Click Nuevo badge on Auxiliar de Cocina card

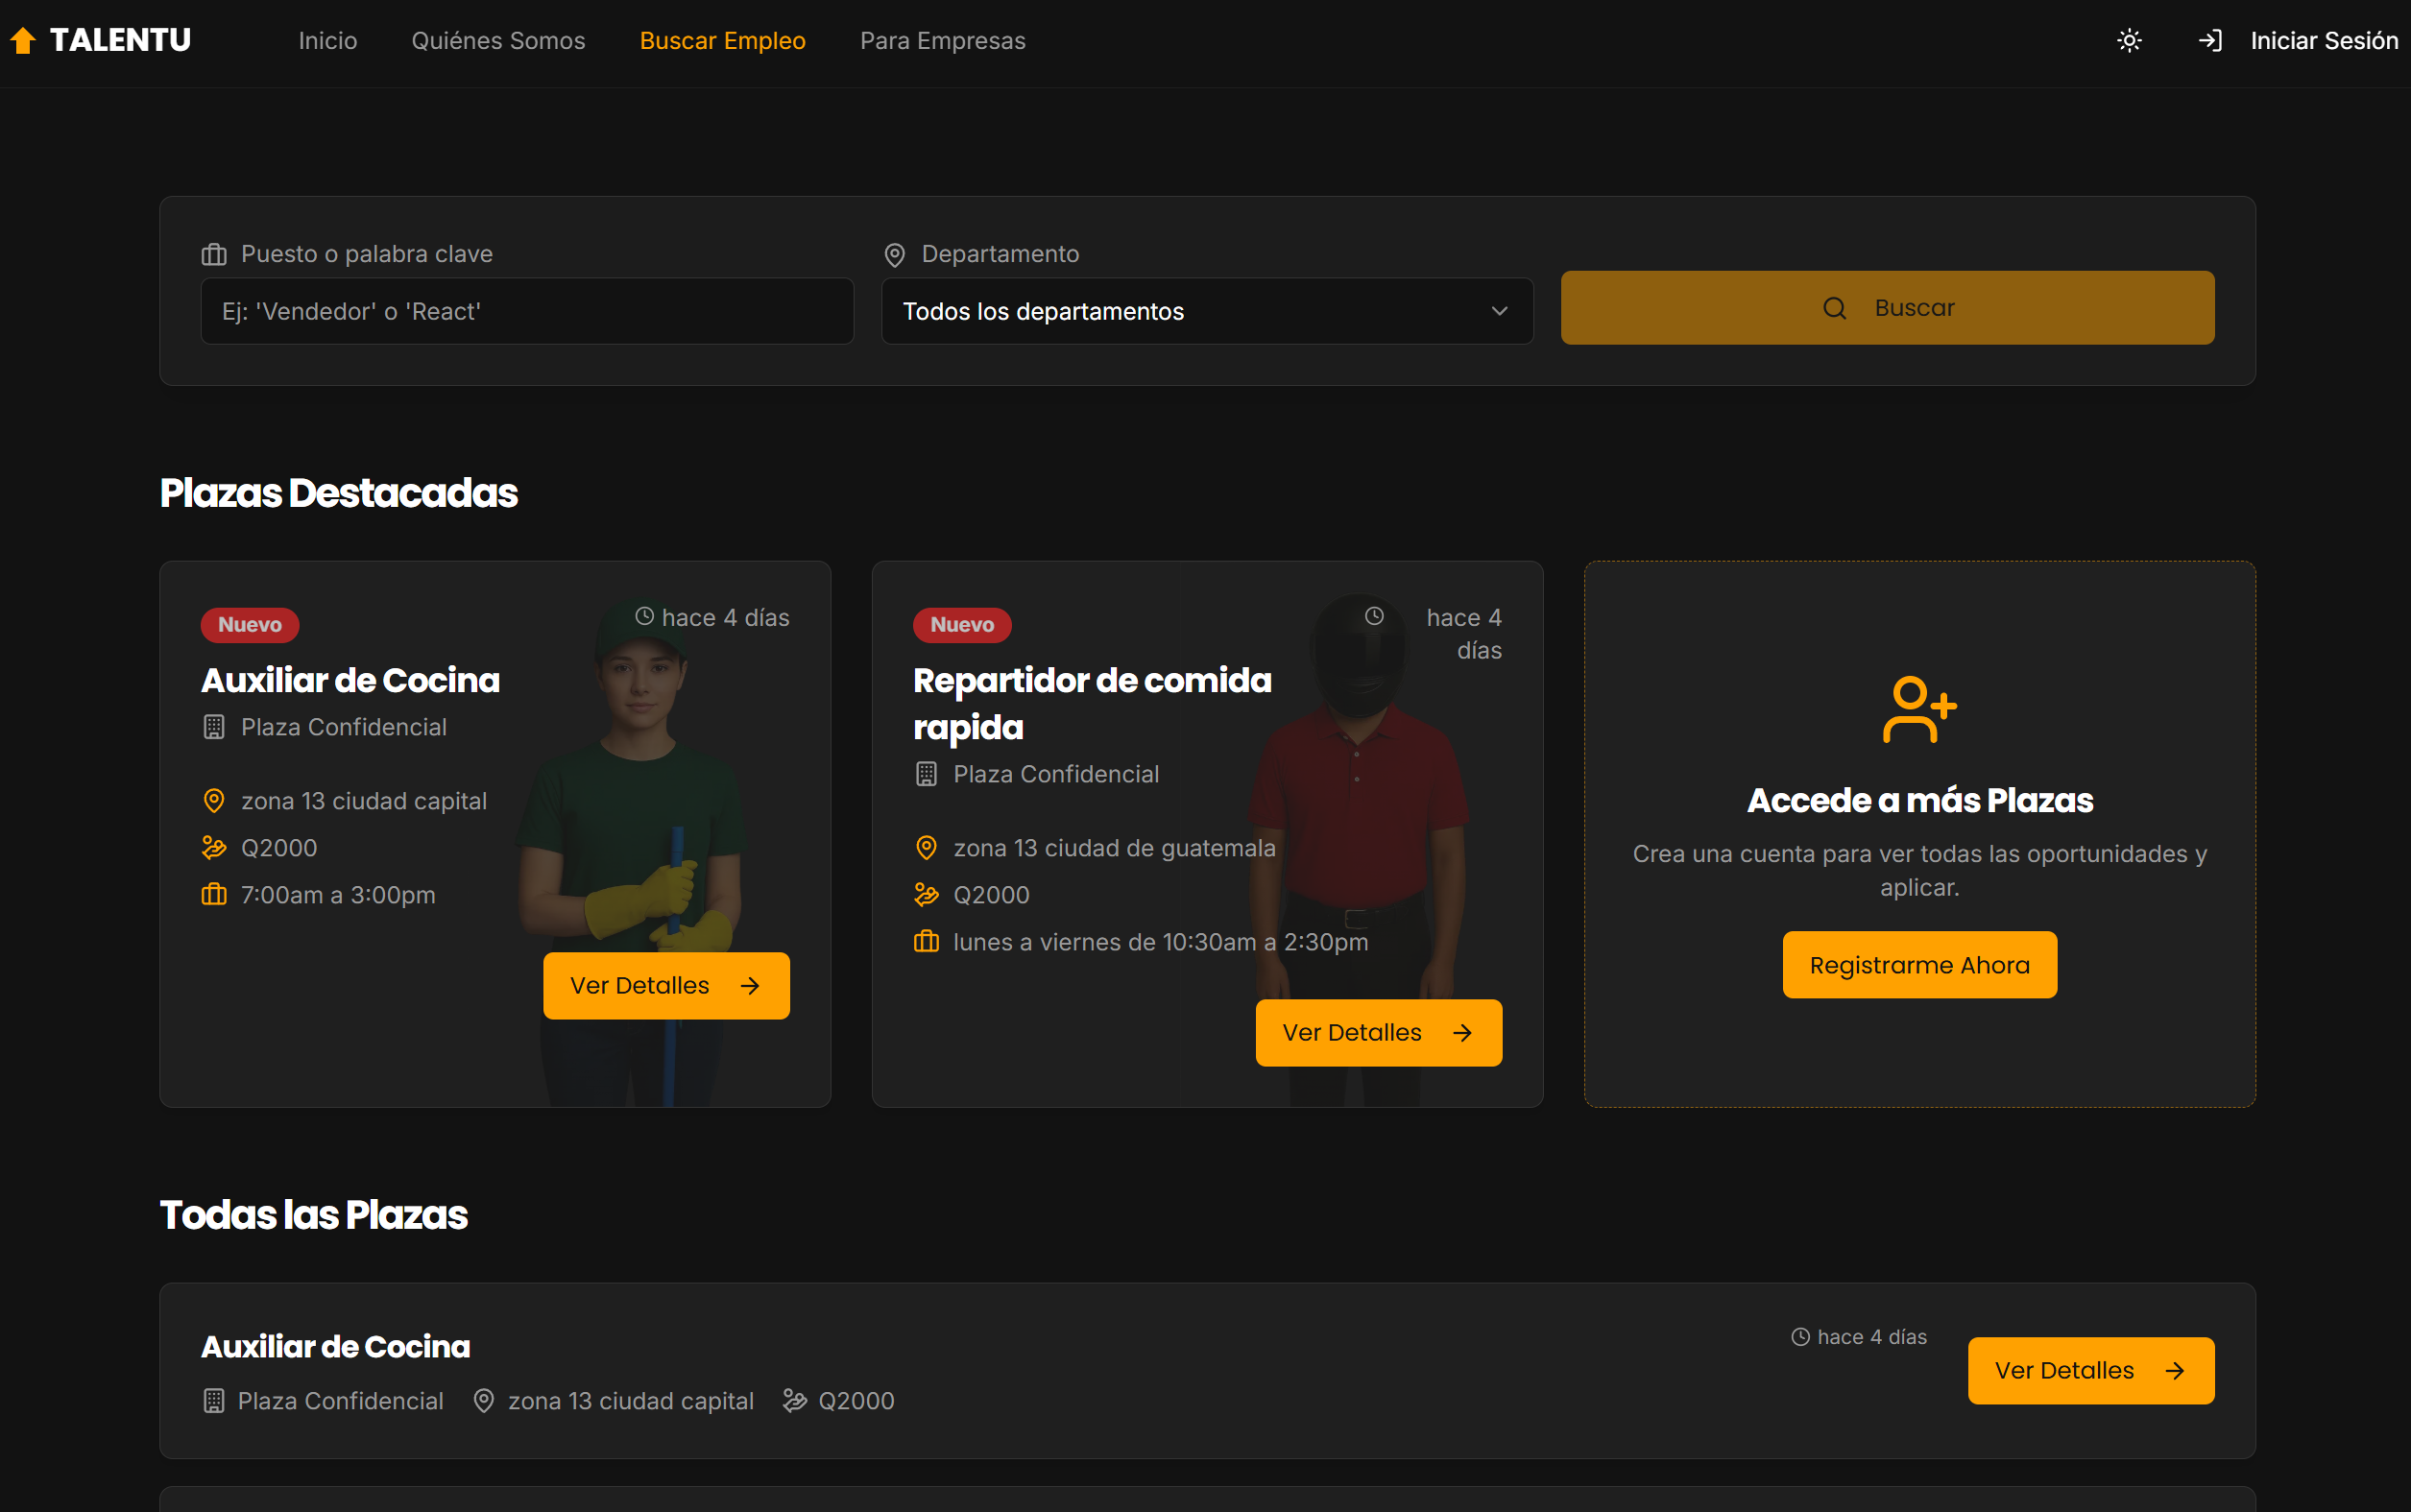(250, 625)
